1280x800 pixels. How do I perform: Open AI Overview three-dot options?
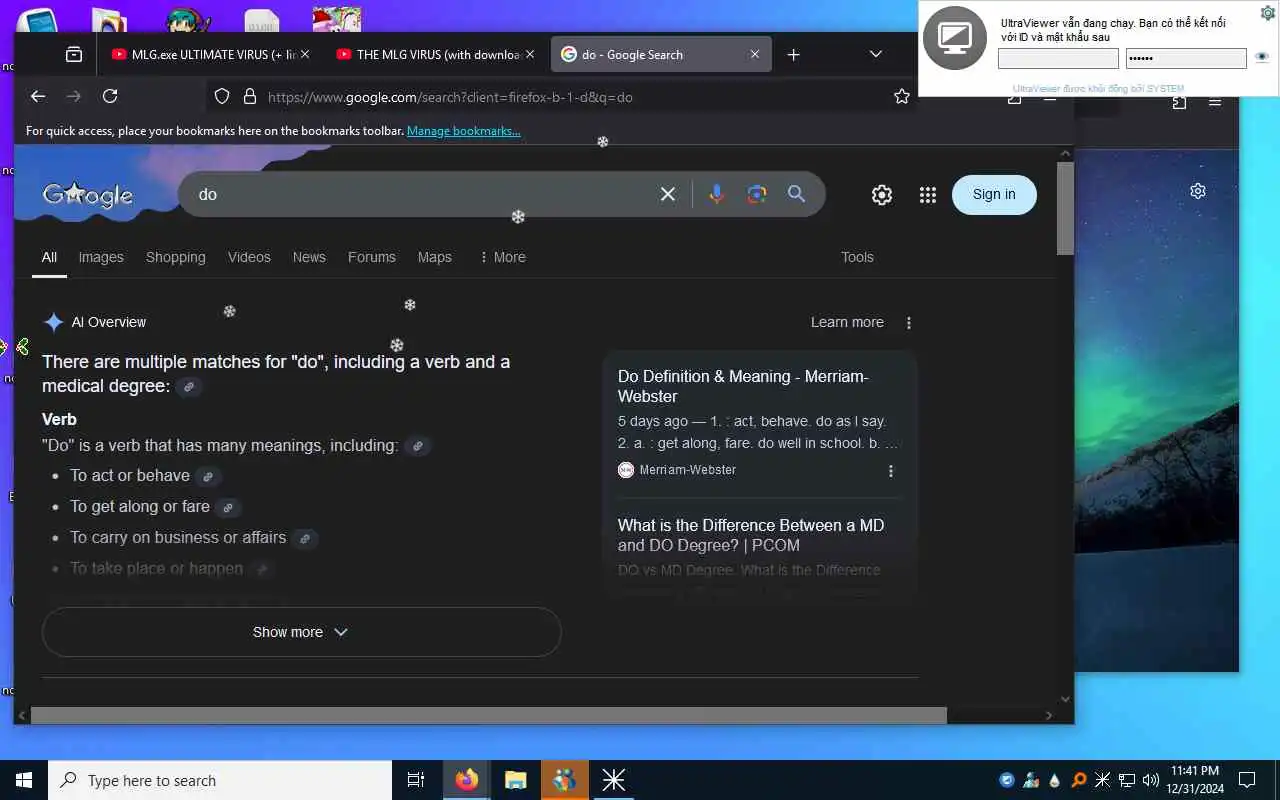tap(908, 323)
